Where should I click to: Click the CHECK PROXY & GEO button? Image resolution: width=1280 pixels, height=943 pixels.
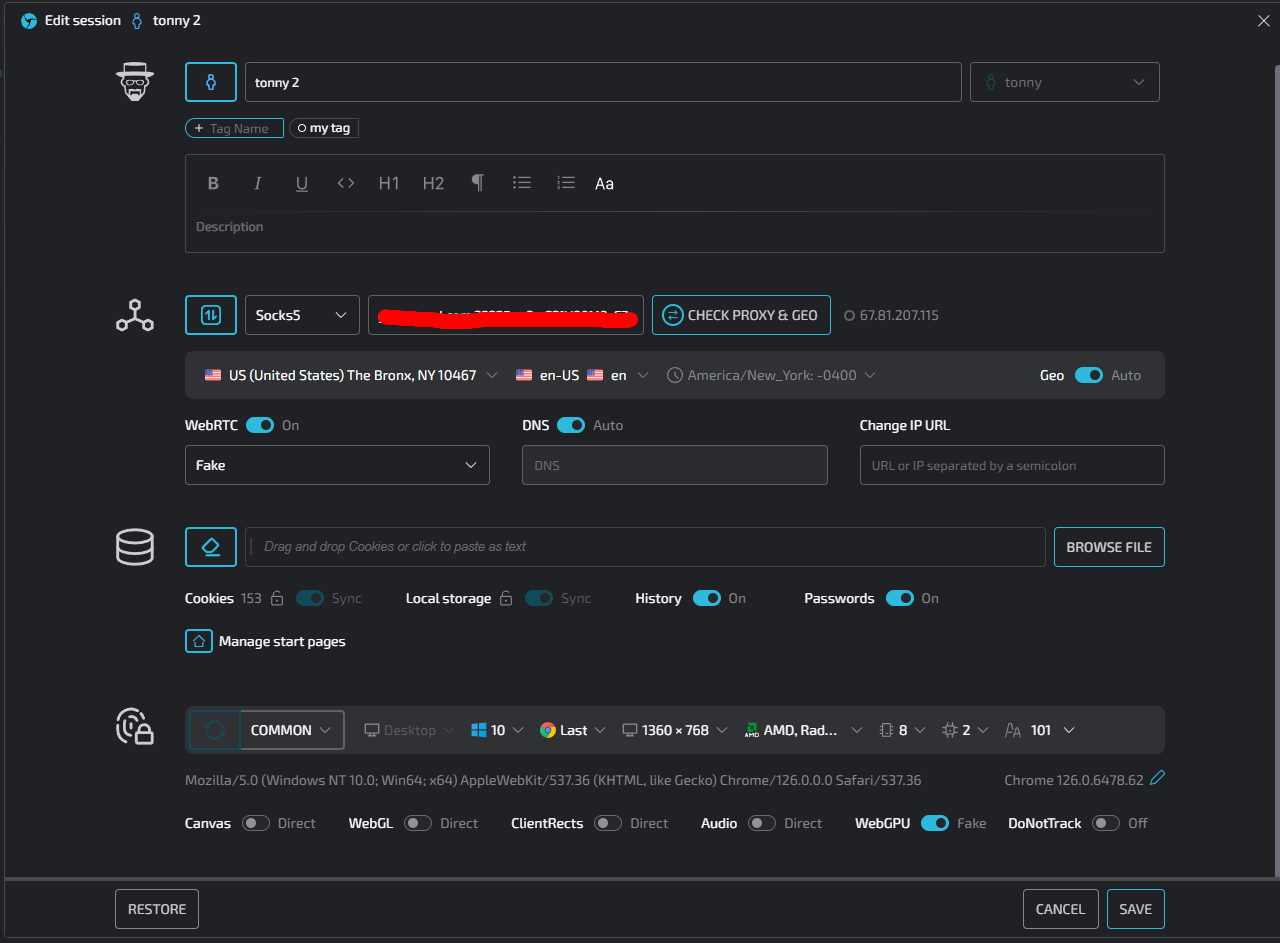tap(741, 315)
